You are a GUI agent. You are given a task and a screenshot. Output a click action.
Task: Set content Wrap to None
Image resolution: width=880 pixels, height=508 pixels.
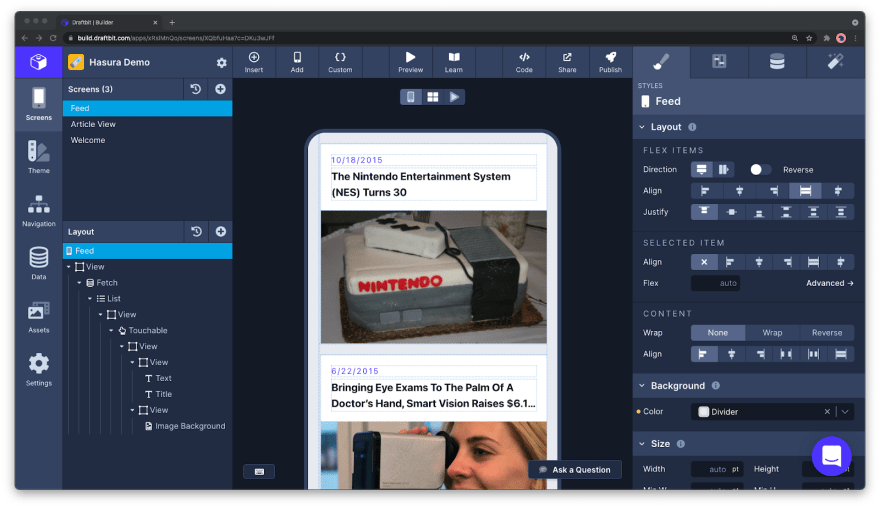(718, 332)
